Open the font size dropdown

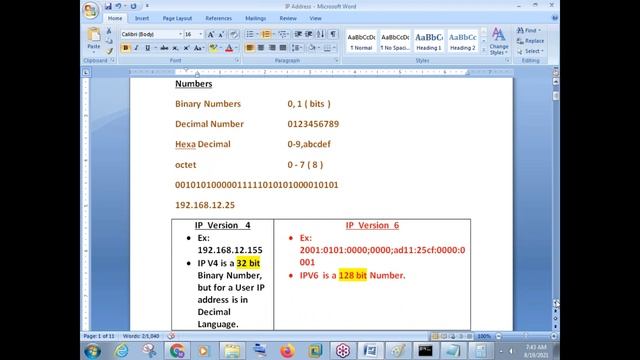coord(200,34)
